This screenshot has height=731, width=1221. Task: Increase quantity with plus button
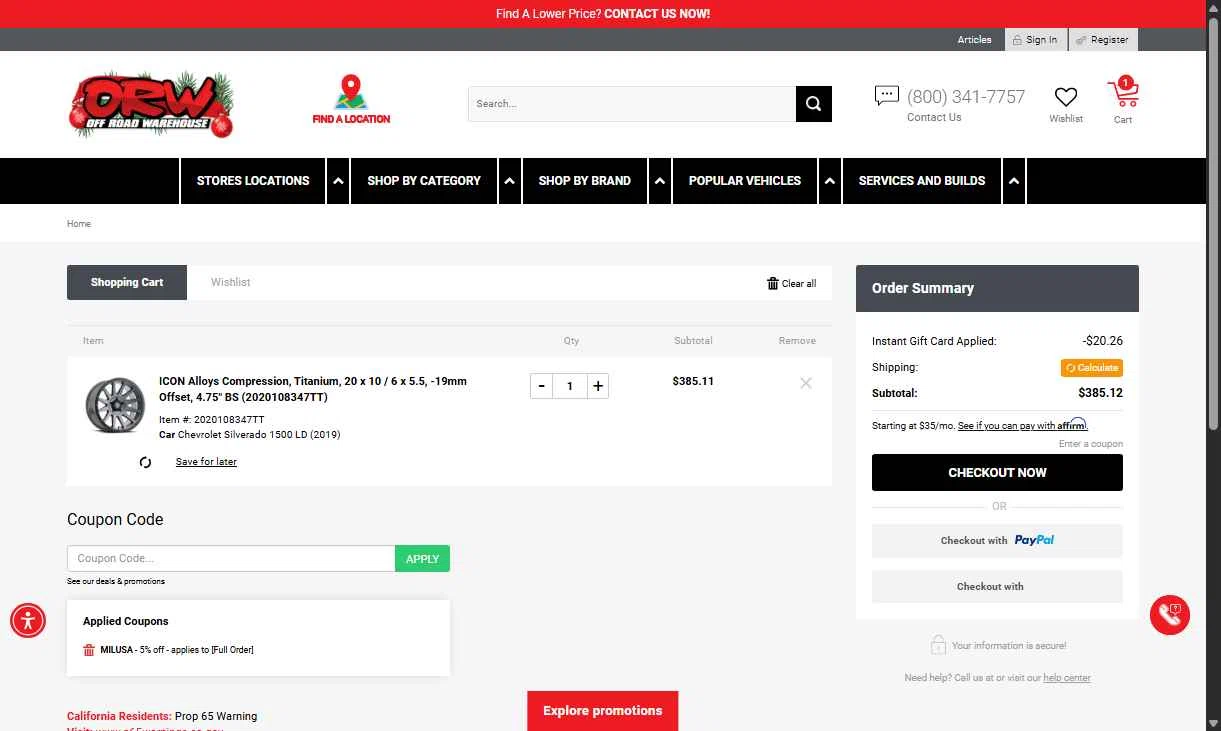click(598, 386)
